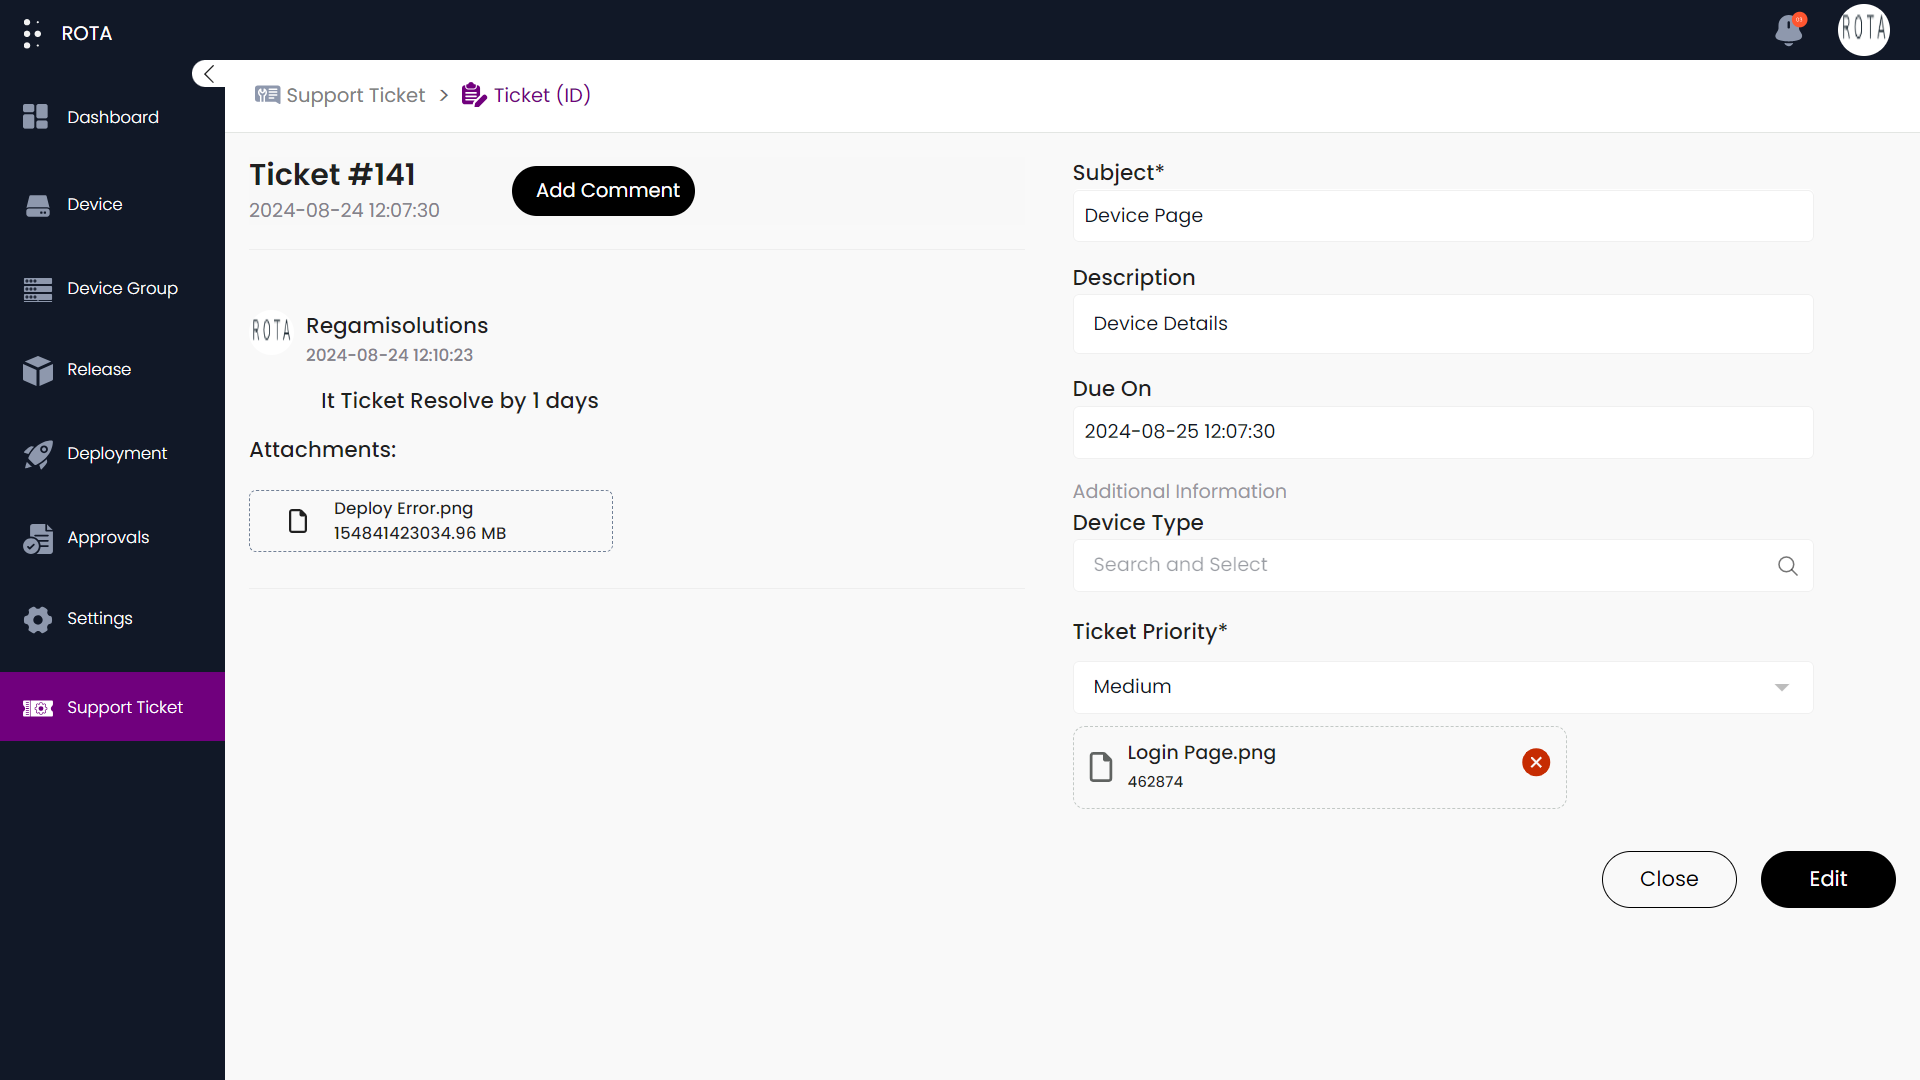This screenshot has height=1080, width=1920.
Task: Click the Regamisolutions commenter name
Action: point(397,326)
